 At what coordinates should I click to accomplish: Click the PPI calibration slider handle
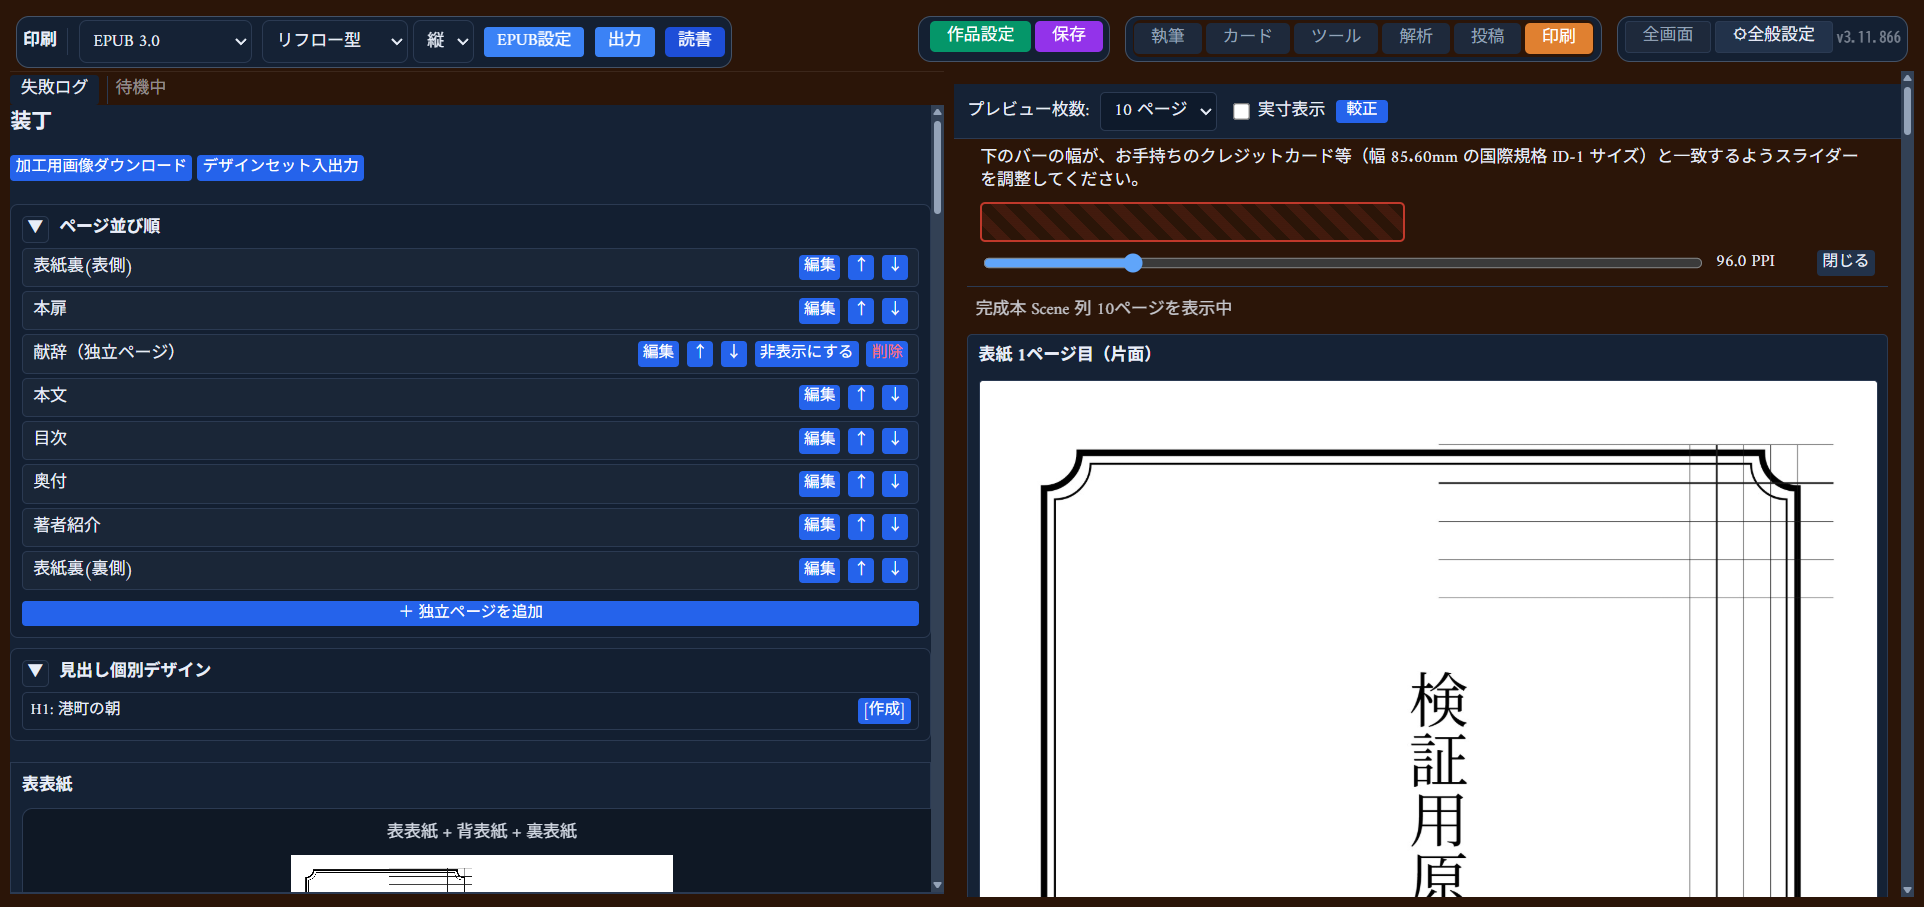1133,263
